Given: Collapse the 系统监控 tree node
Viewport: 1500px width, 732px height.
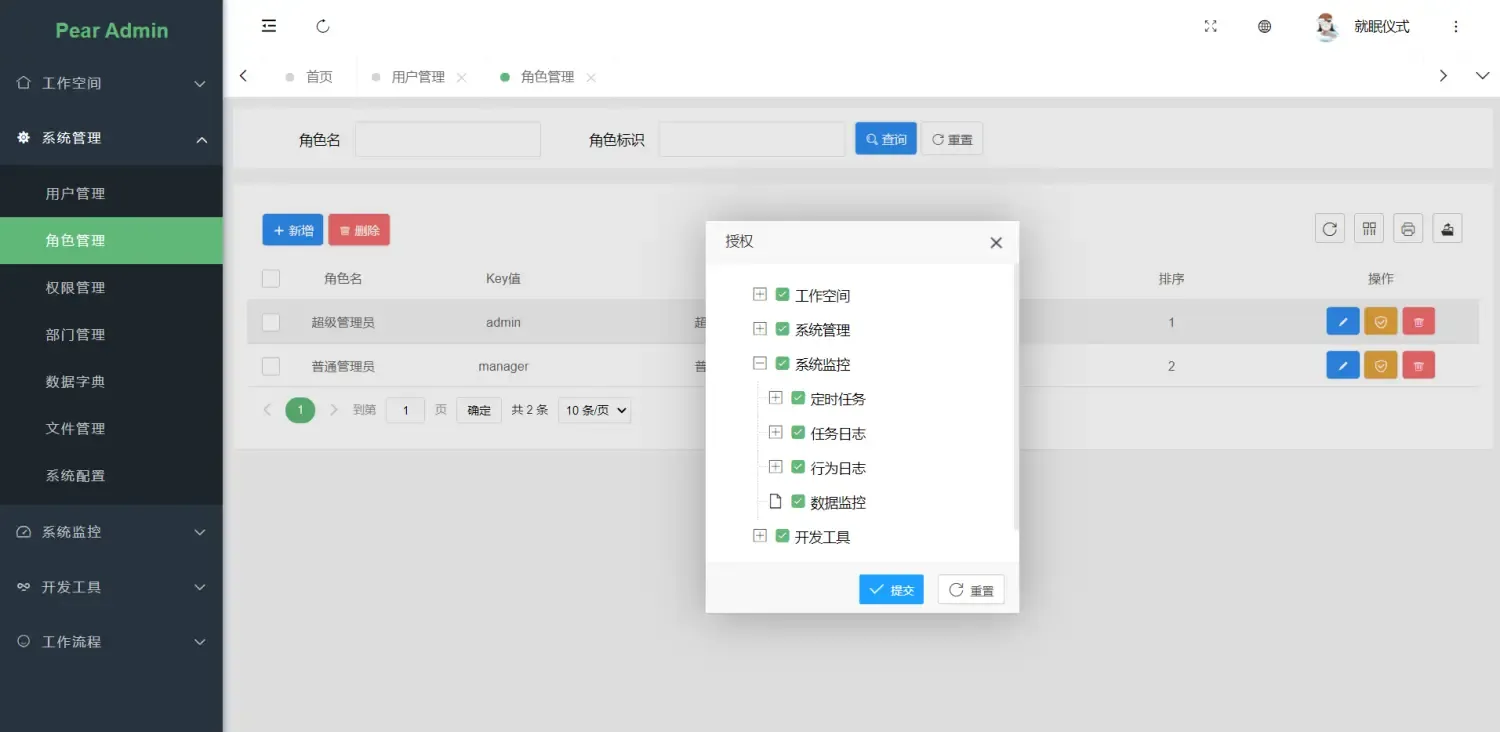Looking at the screenshot, I should pyautogui.click(x=759, y=363).
